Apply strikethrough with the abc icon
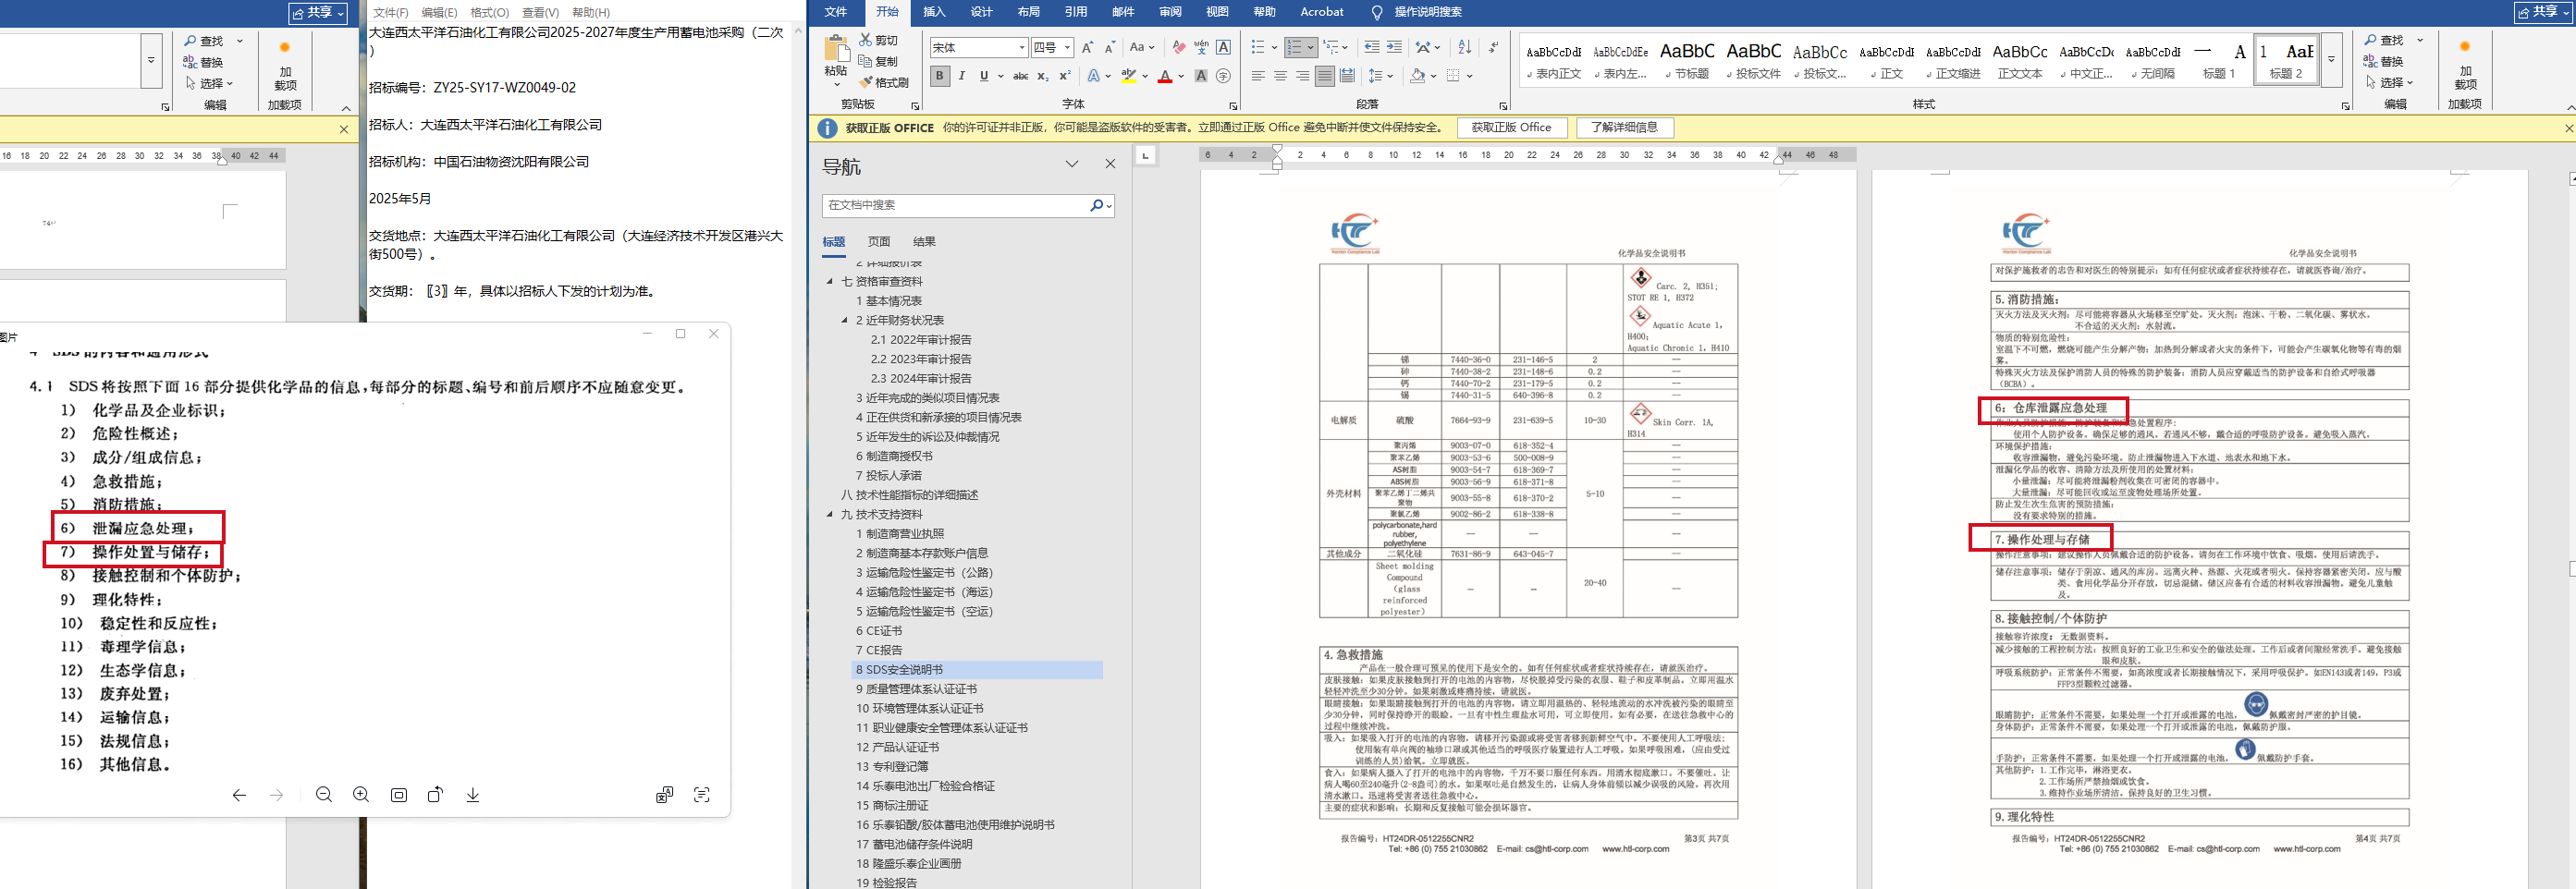Viewport: 2576px width, 889px height. (x=1020, y=76)
